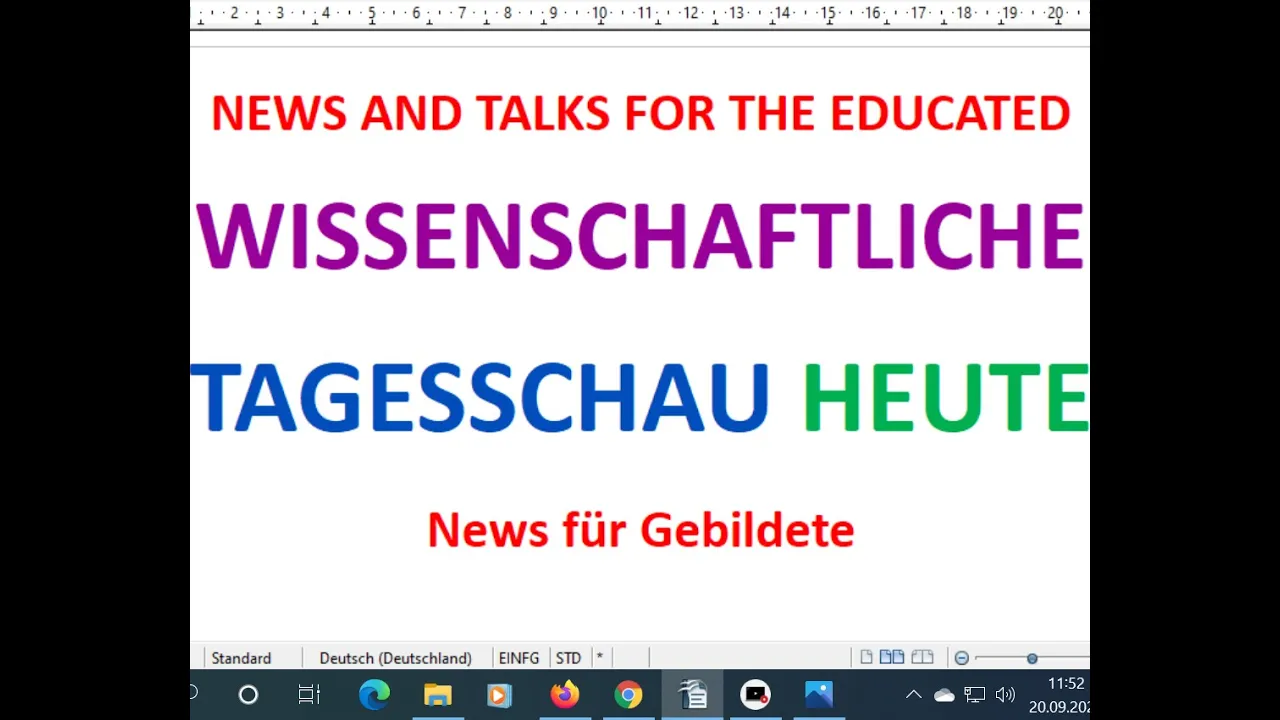Show hidden system tray icons chevron

[x=913, y=694]
